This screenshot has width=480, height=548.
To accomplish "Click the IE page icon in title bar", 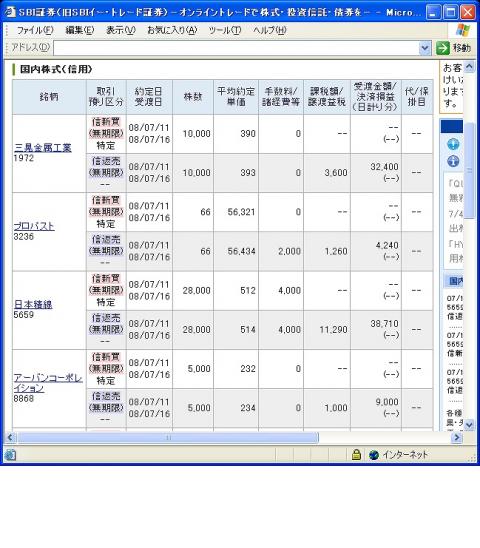I will (x=10, y=12).
